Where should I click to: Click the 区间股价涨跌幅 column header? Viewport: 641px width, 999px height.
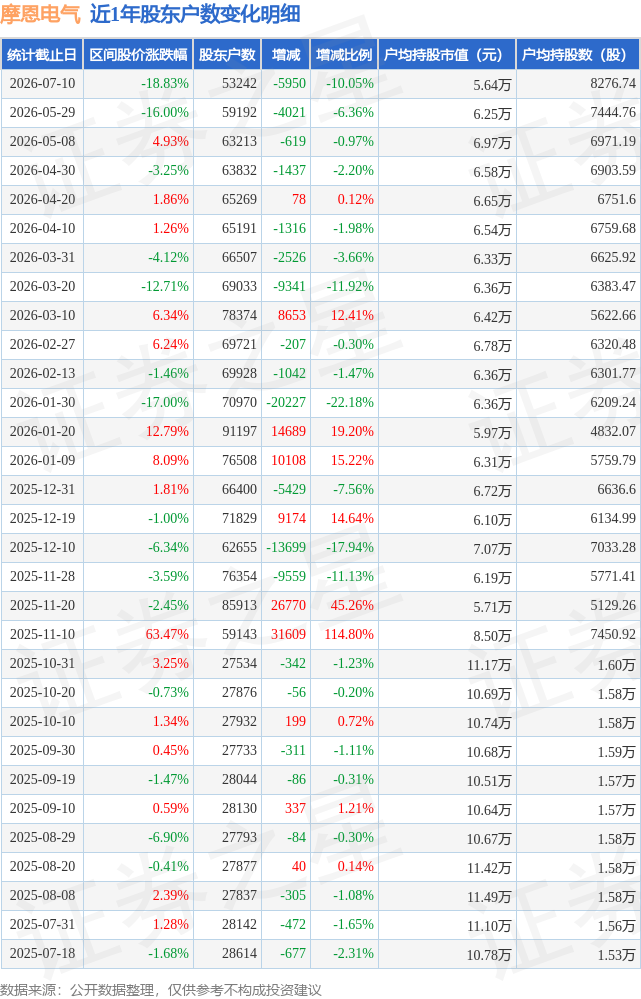[x=138, y=55]
